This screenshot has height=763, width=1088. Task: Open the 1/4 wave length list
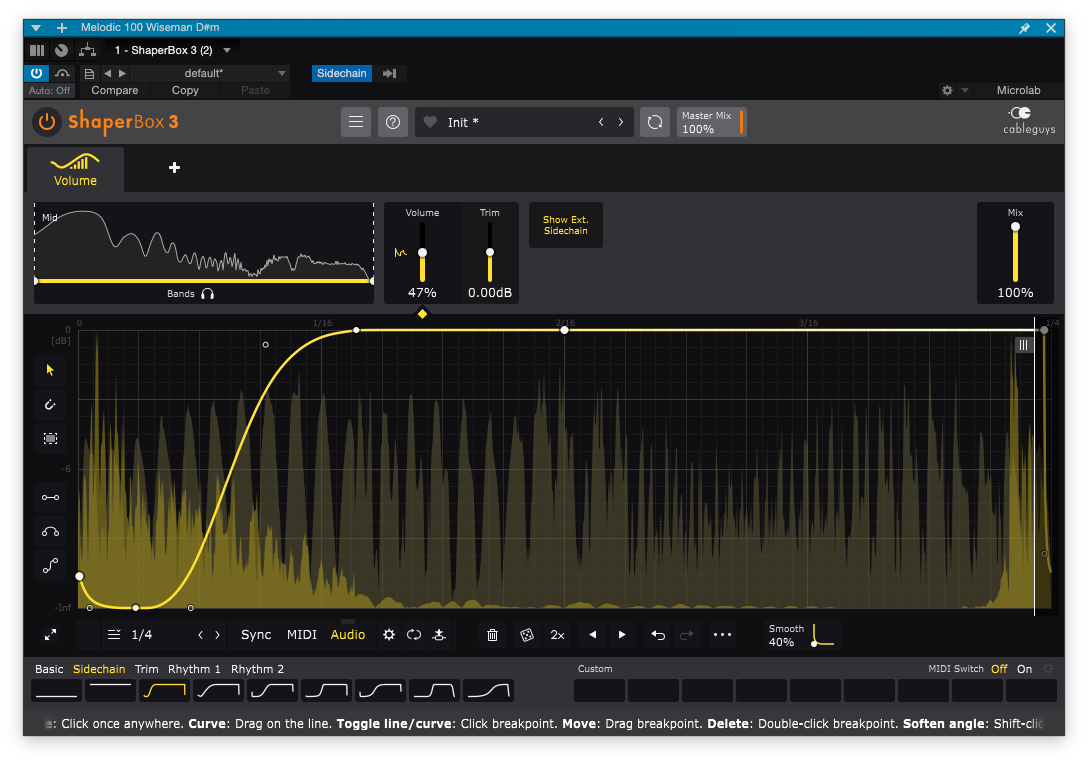pyautogui.click(x=130, y=635)
